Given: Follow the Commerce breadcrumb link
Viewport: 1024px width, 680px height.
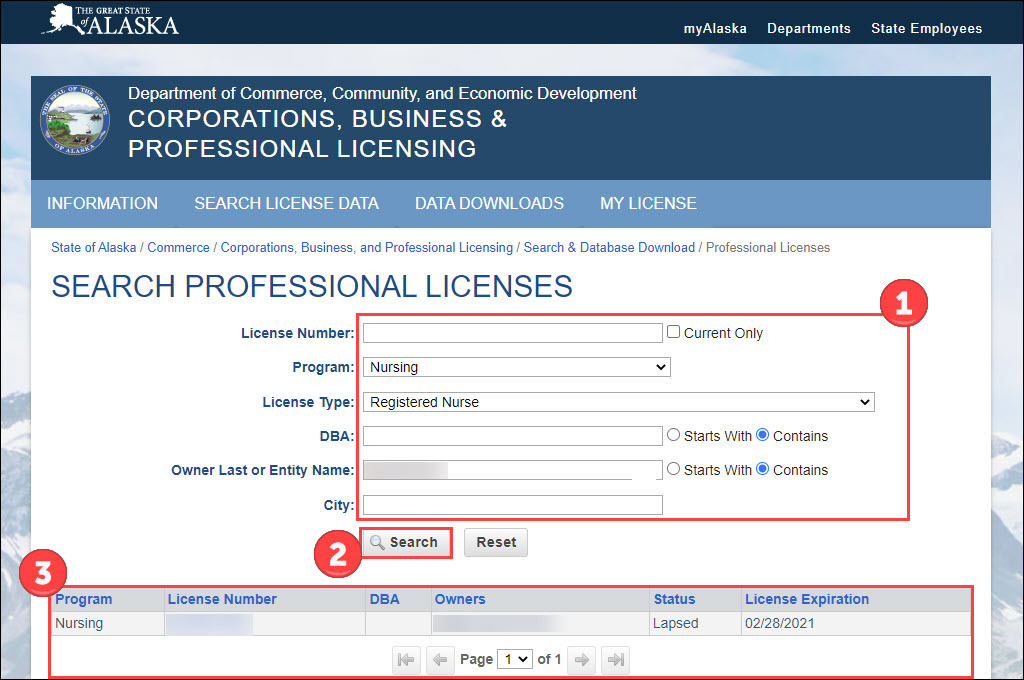Looking at the screenshot, I should tap(178, 248).
